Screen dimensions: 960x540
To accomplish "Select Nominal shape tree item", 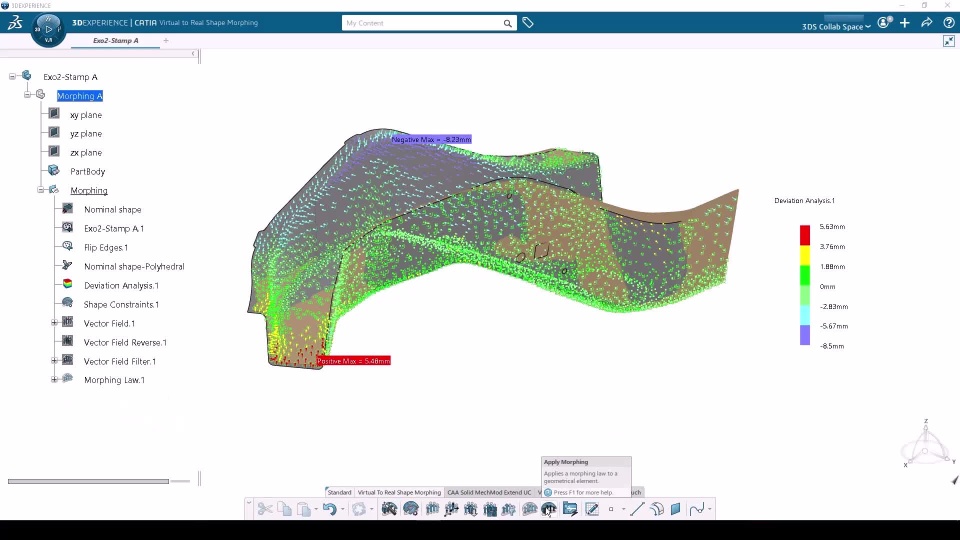I will point(113,209).
